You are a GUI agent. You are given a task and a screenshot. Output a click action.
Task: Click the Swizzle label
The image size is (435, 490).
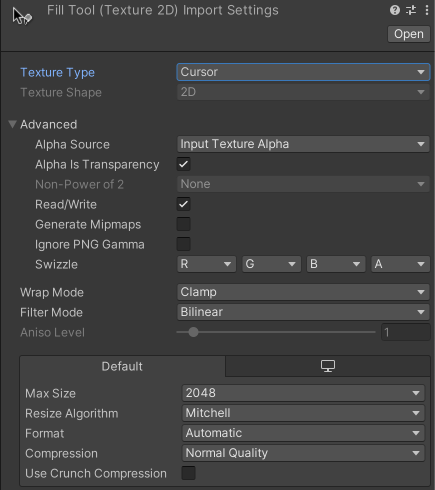pos(56,264)
